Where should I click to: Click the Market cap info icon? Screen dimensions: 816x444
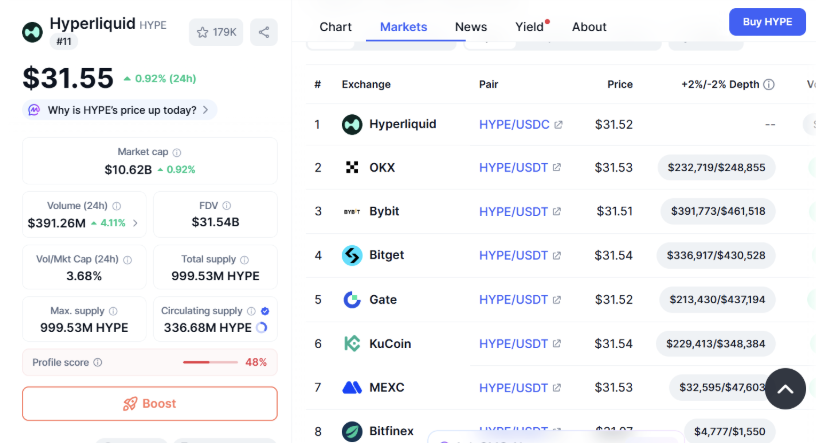177,152
